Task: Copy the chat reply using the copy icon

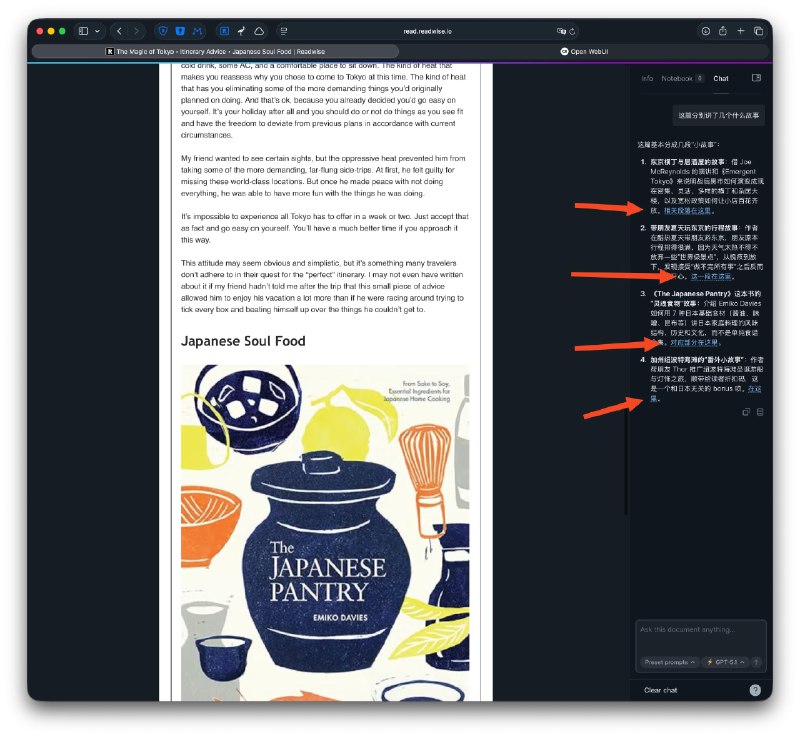Action: pos(744,412)
